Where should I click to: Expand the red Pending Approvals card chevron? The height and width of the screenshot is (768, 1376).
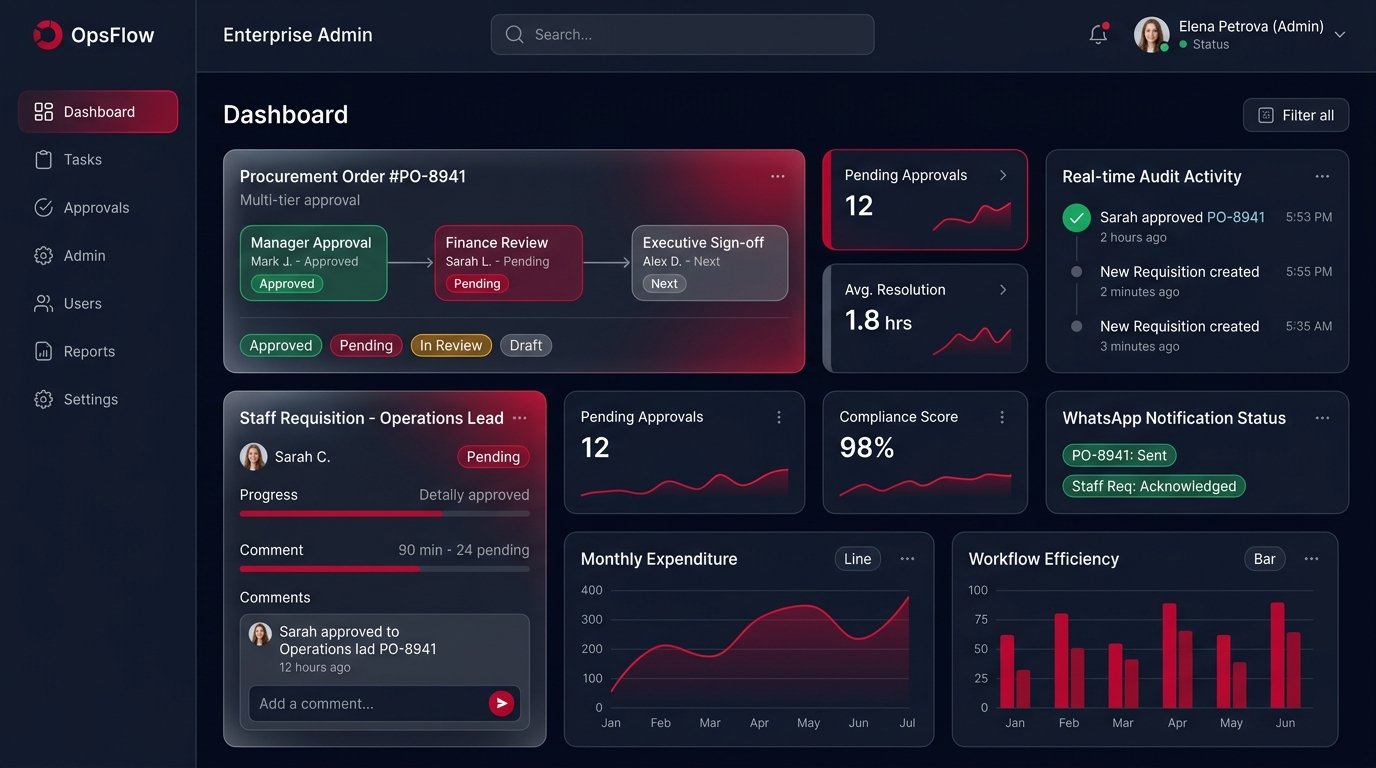[x=1003, y=175]
